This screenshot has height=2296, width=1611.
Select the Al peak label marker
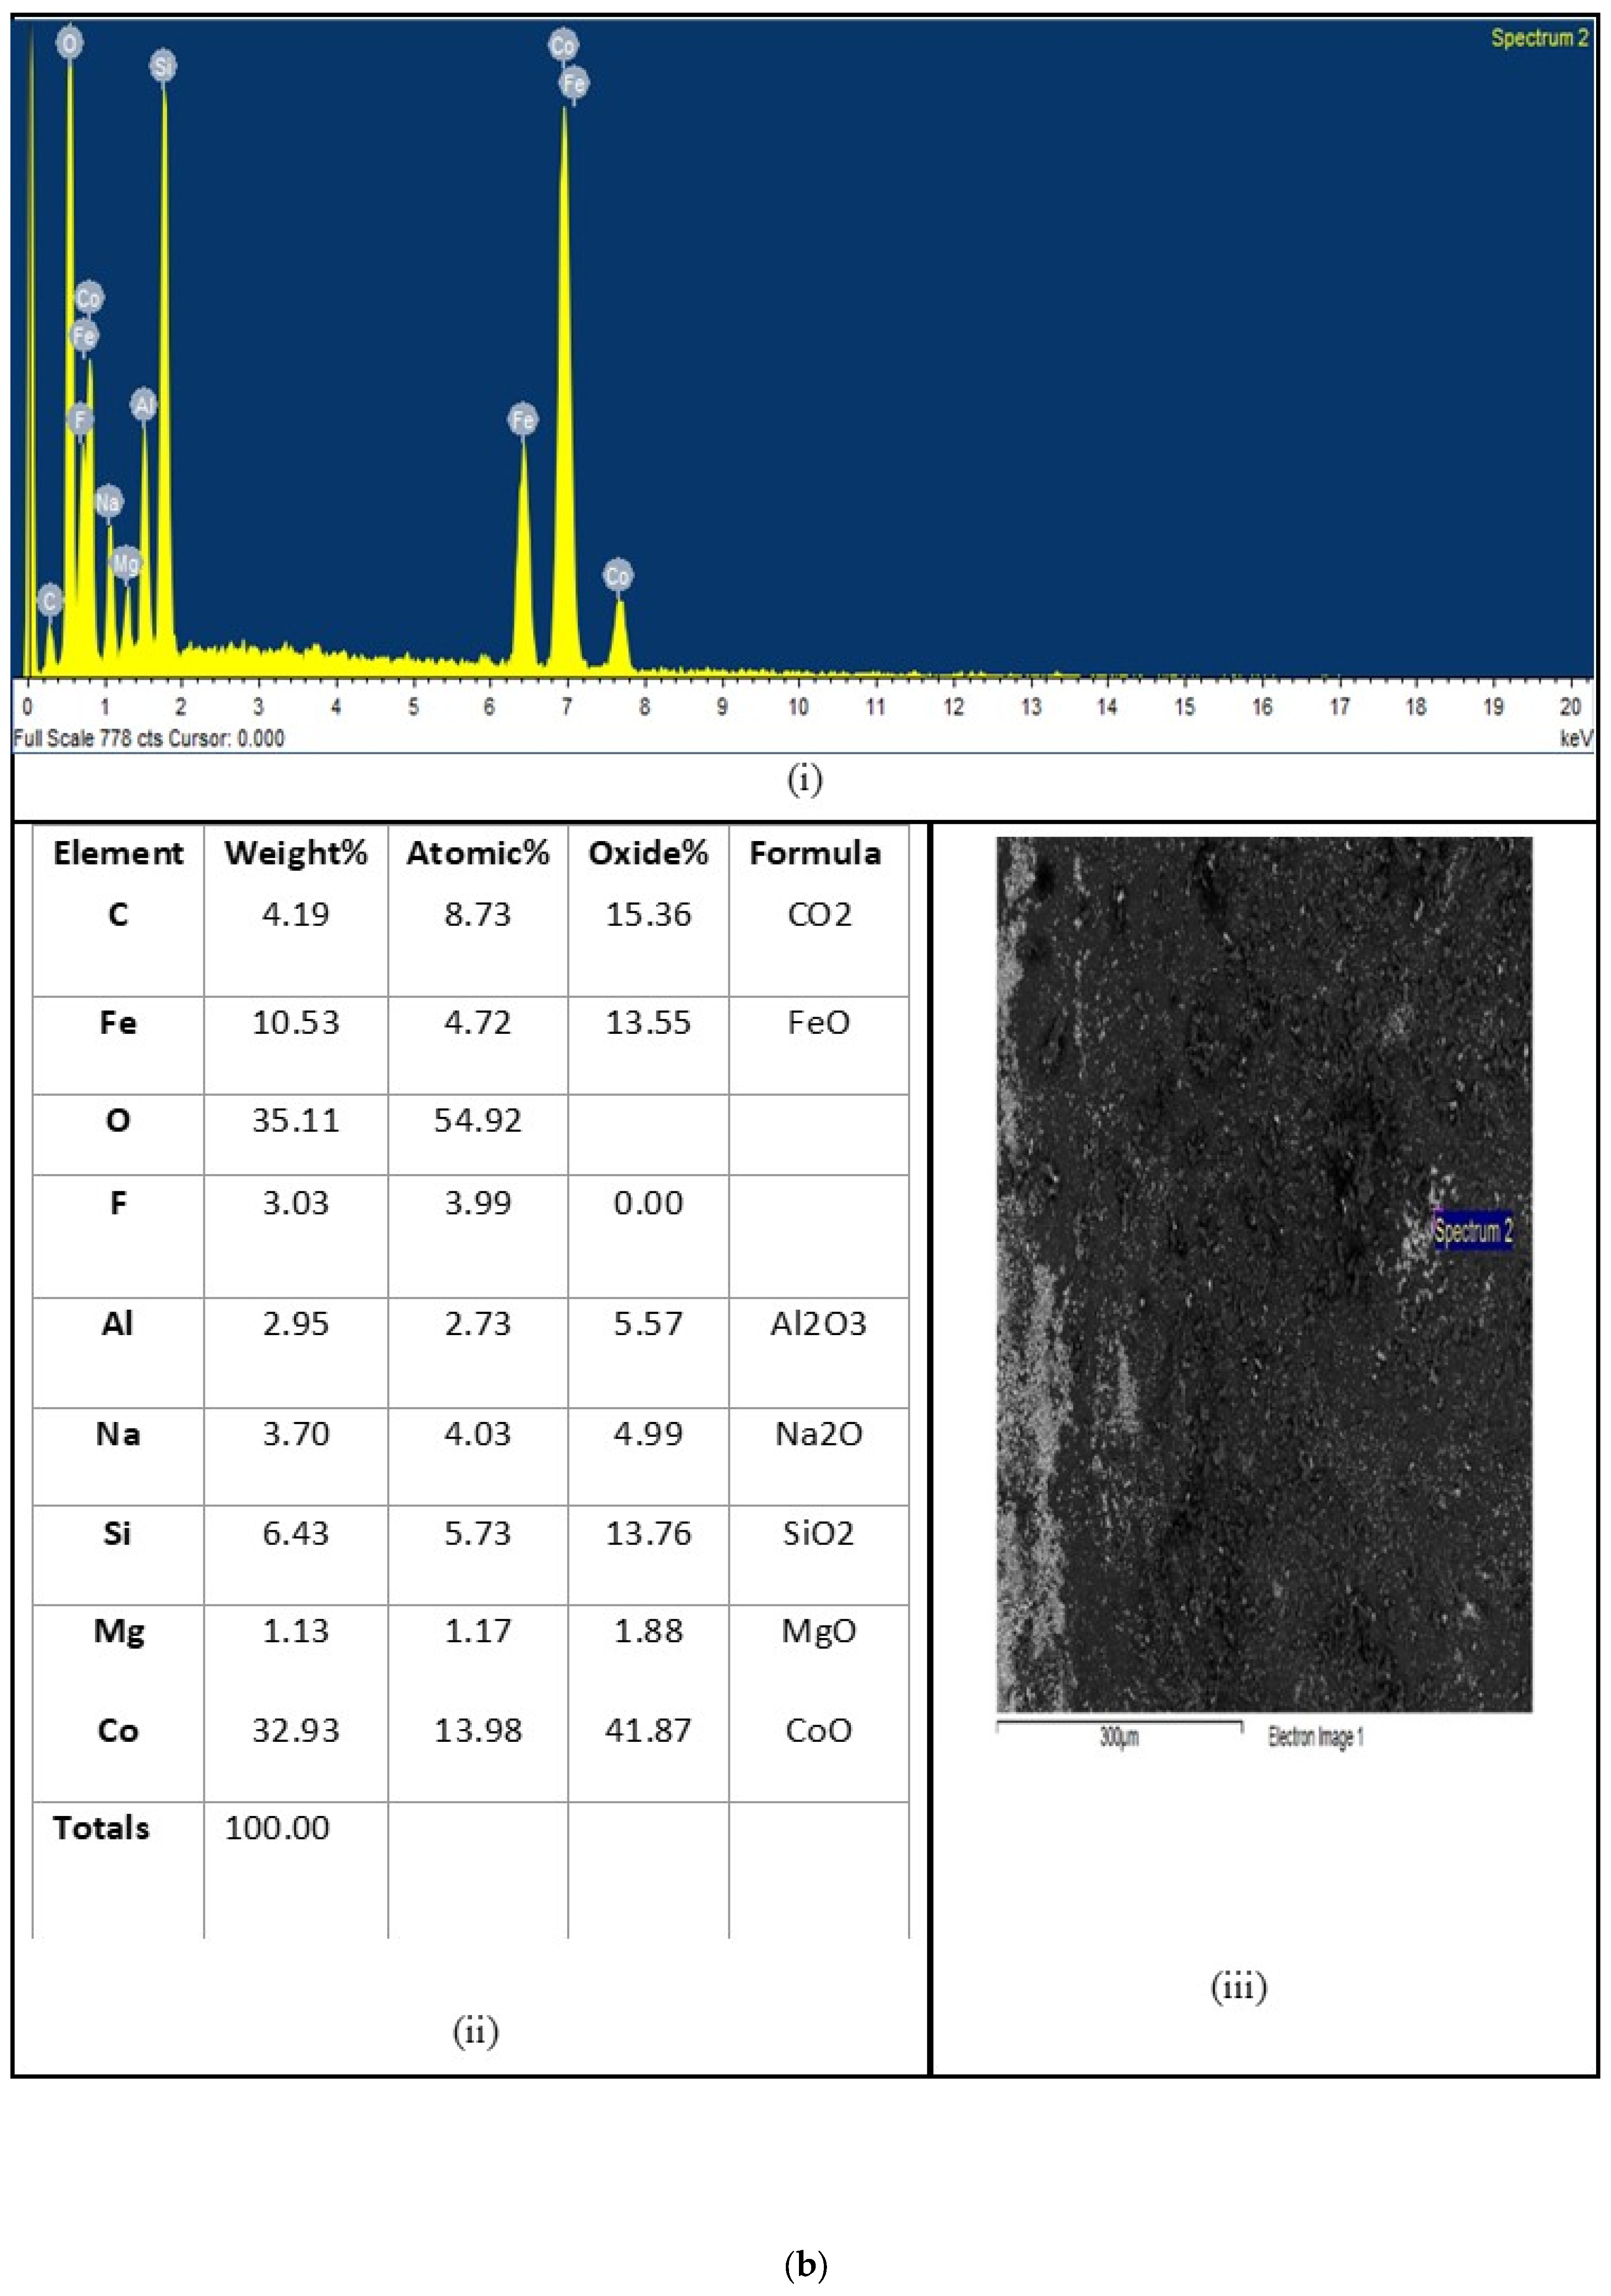point(144,405)
